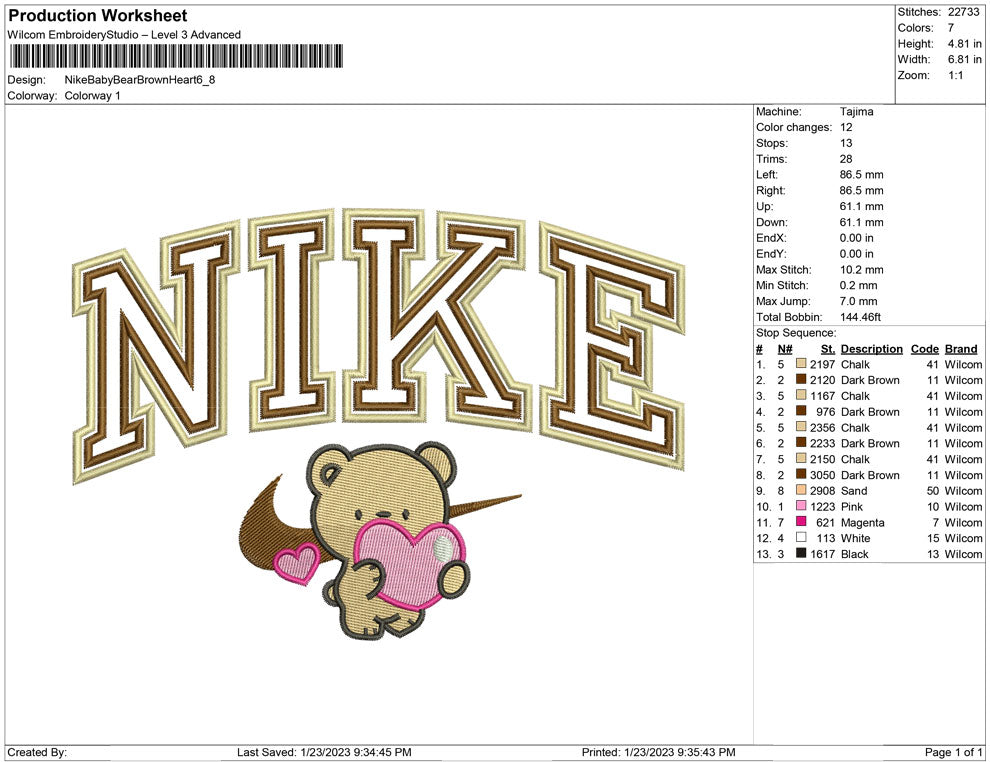Click the 'Sand' description in stop 9
This screenshot has height=762, width=990.
[854, 491]
